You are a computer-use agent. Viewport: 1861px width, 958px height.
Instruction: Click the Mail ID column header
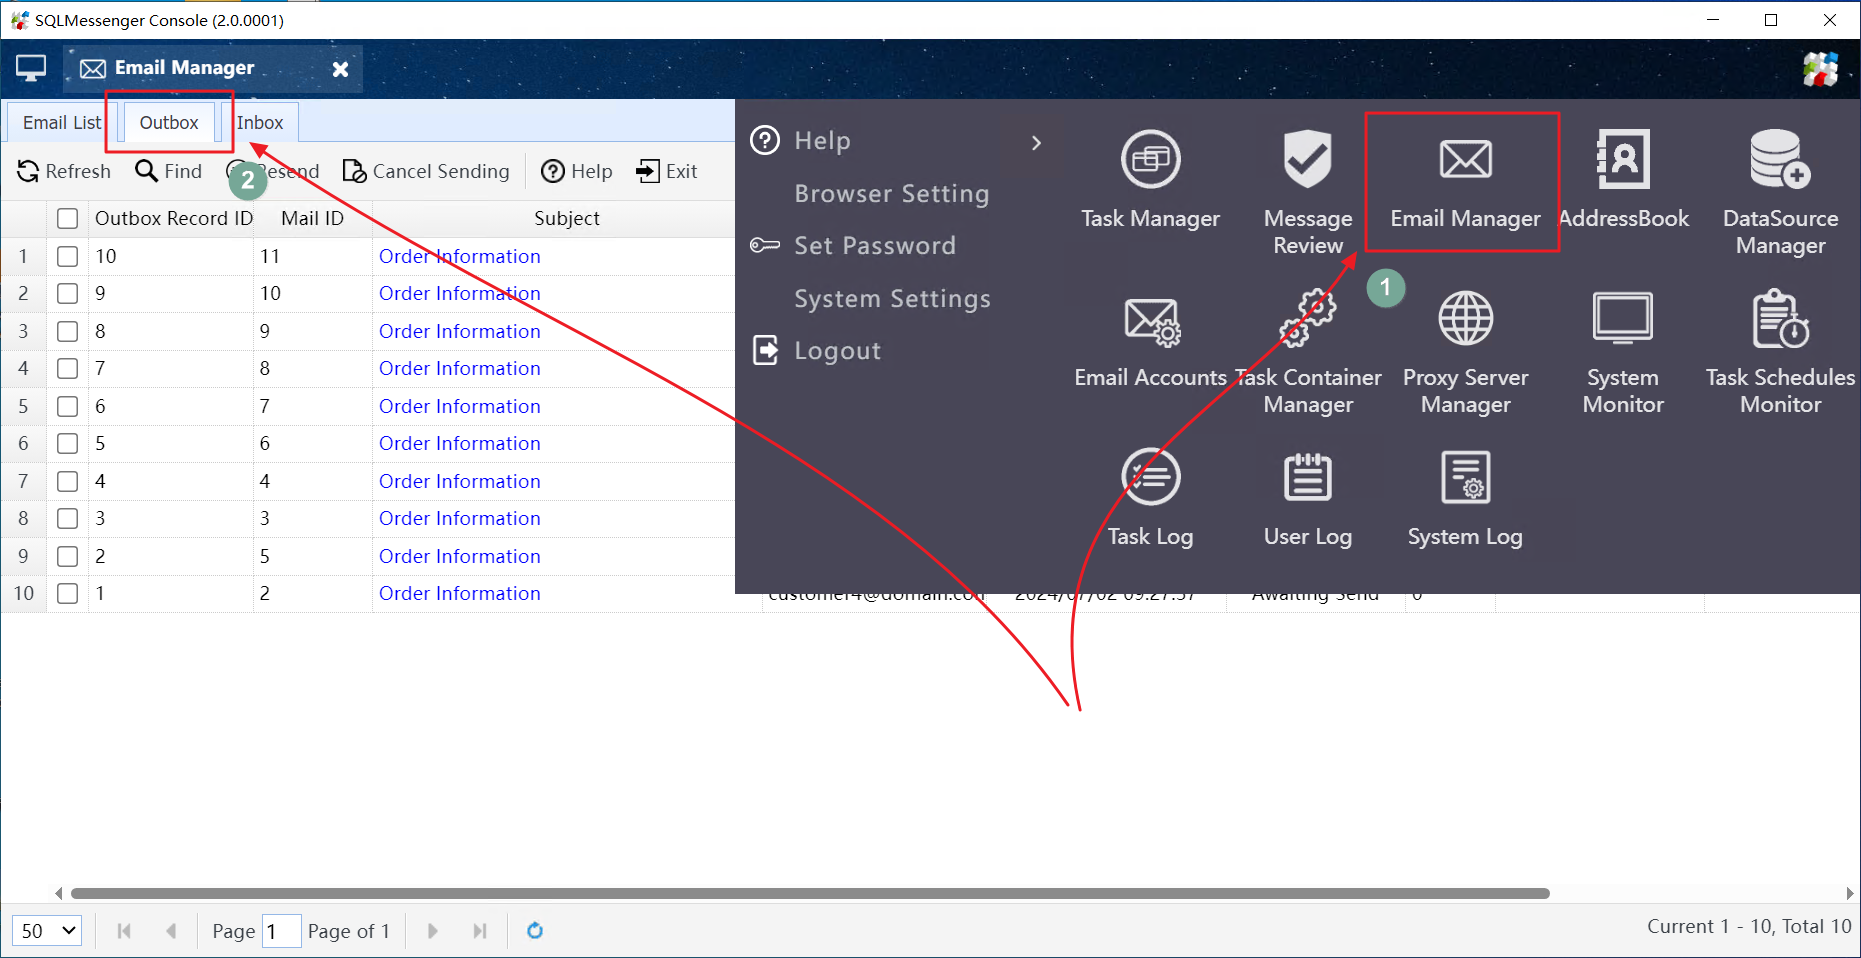tap(312, 219)
